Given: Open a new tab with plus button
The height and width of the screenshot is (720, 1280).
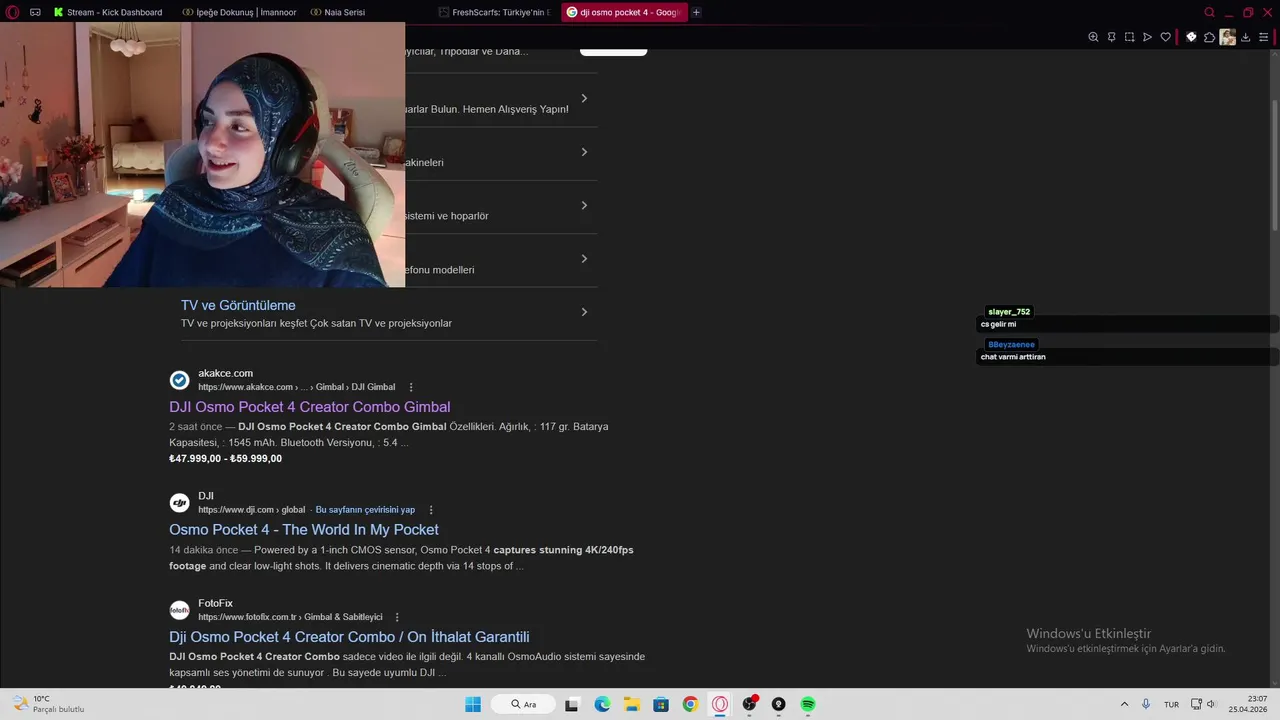Looking at the screenshot, I should (x=696, y=12).
